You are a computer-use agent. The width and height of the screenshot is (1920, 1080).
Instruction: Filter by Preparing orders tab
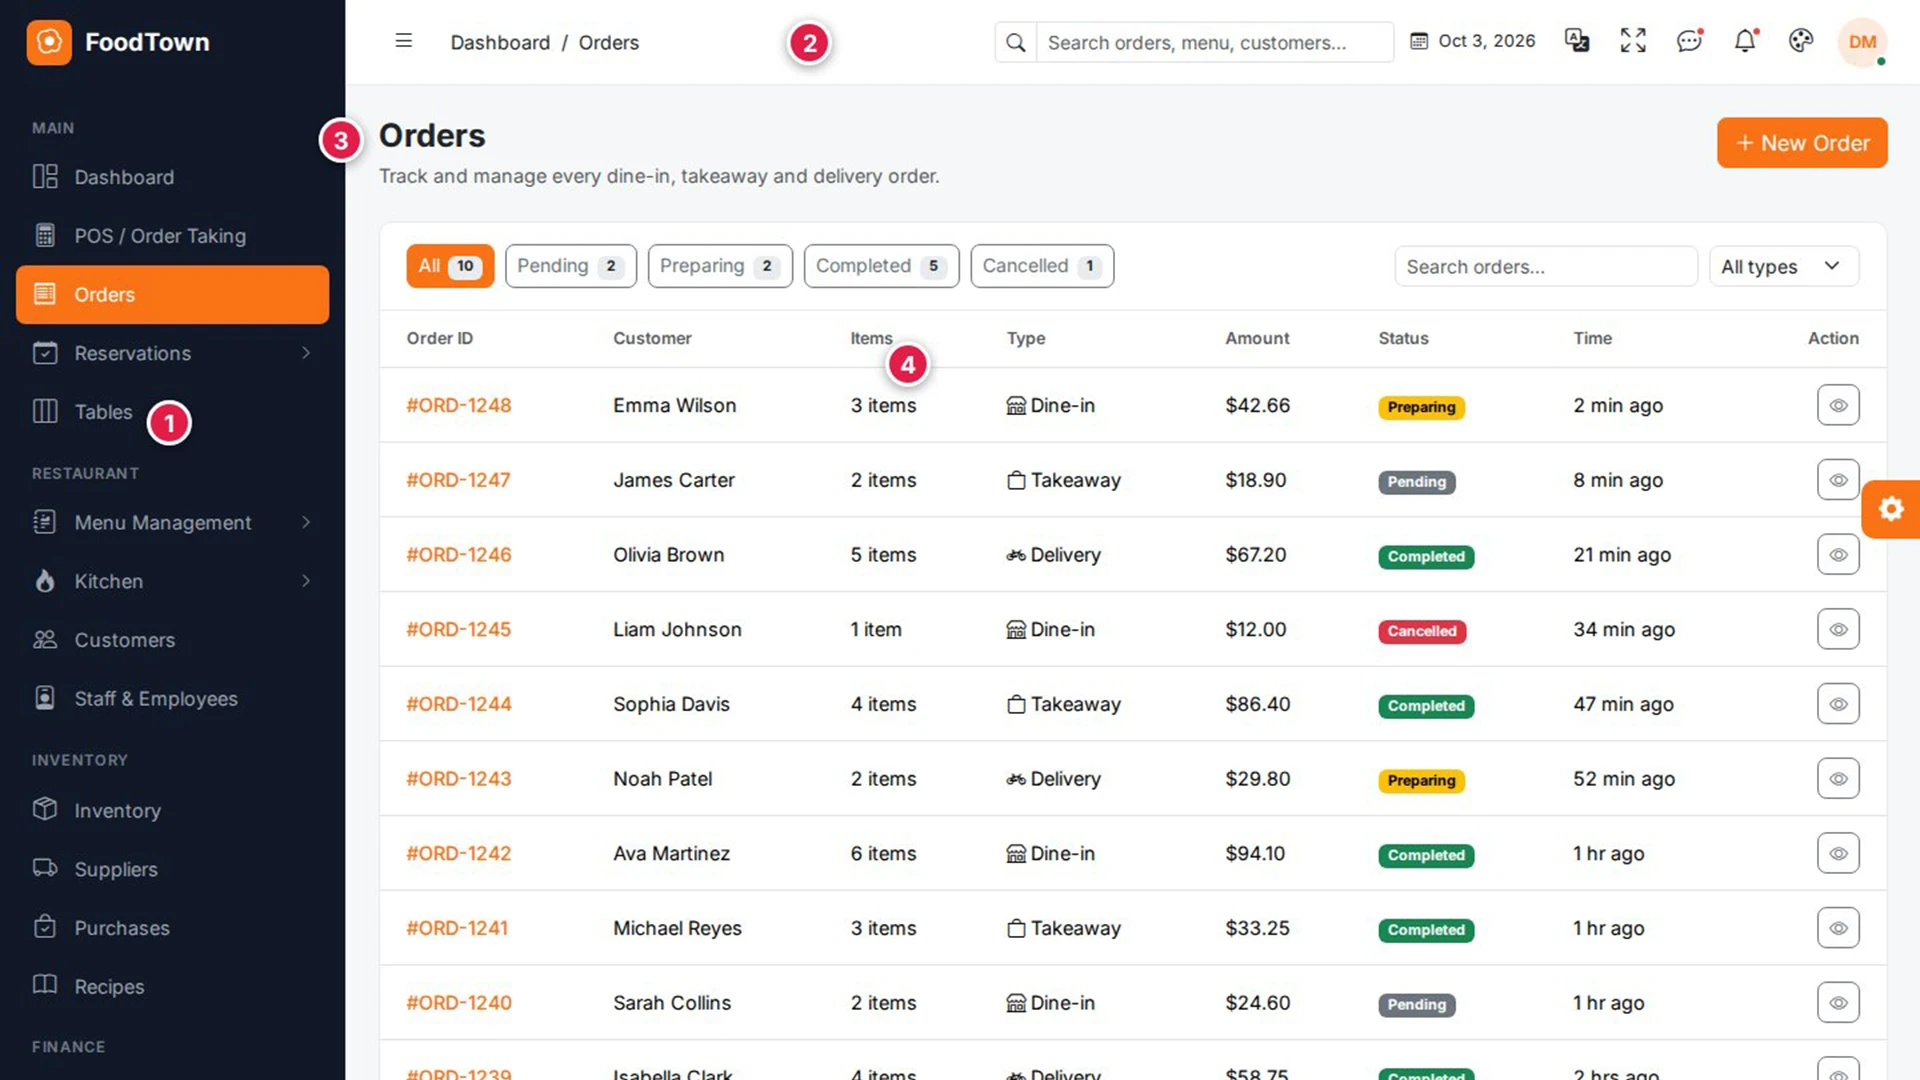(720, 266)
